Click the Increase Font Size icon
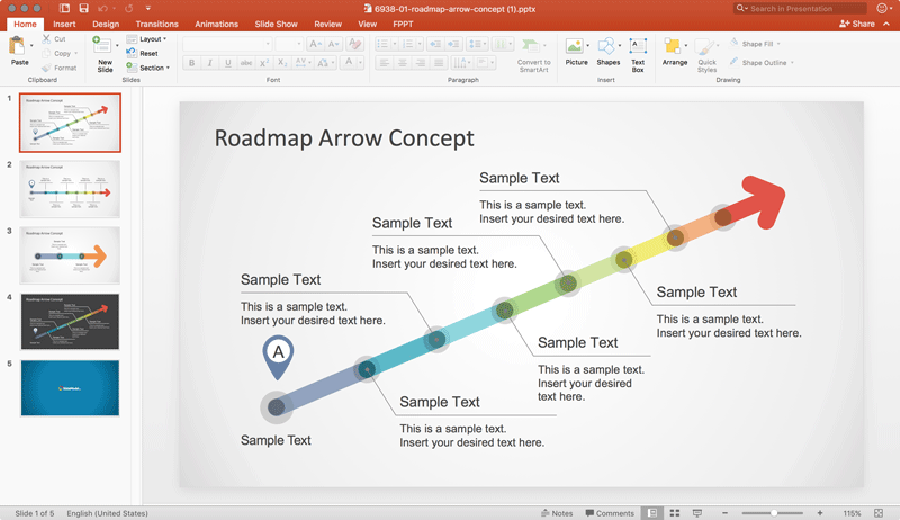 (315, 44)
